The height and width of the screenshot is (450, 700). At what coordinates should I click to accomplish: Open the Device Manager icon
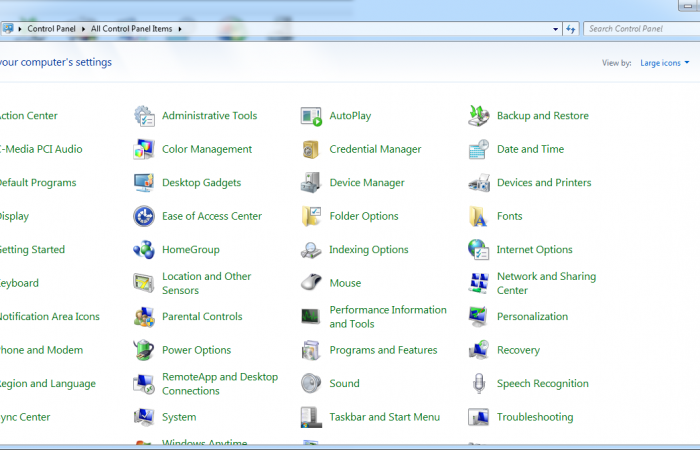coord(312,183)
